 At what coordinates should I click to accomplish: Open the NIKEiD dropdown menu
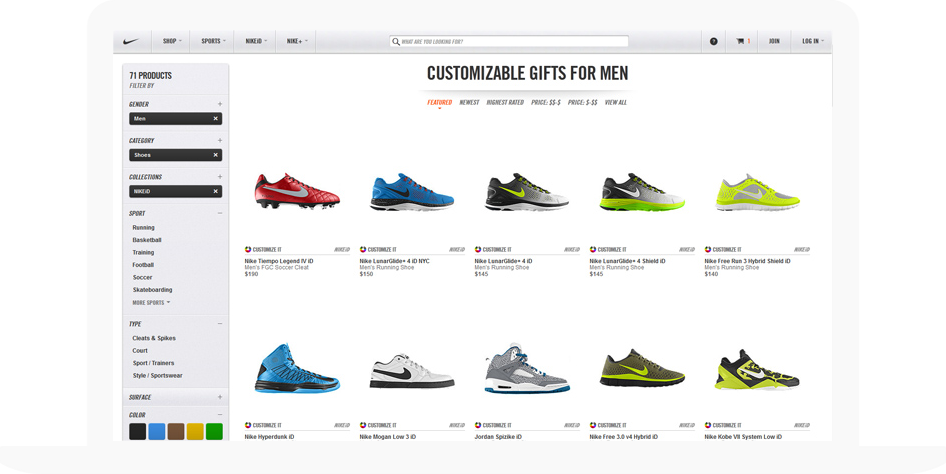pos(256,41)
